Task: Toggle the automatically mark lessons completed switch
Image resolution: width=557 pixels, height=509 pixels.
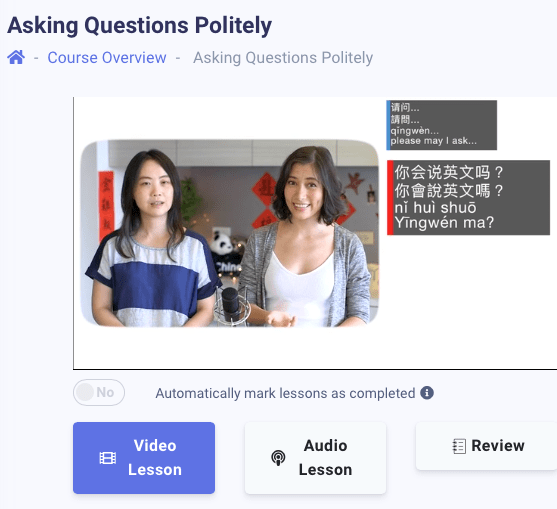Action: pos(99,392)
